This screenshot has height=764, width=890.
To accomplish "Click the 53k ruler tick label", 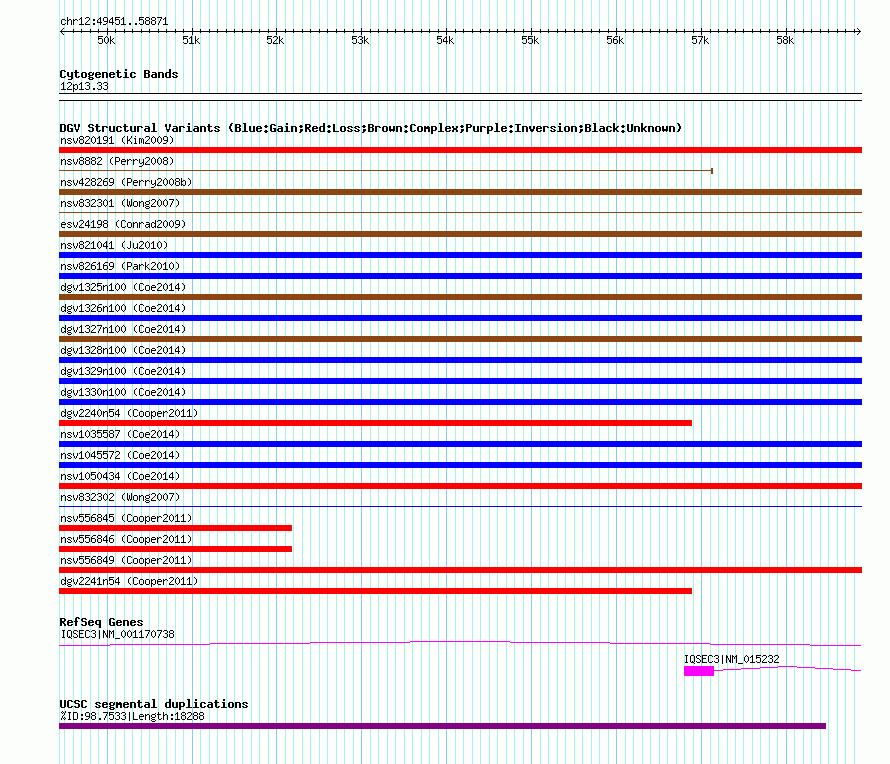I will (360, 40).
